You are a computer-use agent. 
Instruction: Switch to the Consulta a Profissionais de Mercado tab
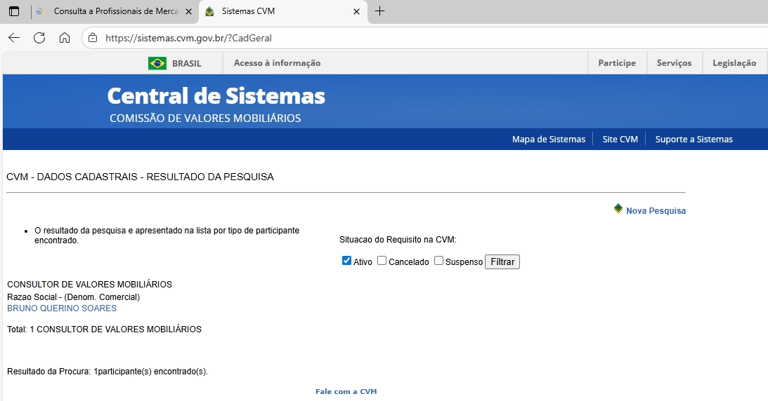pyautogui.click(x=116, y=11)
